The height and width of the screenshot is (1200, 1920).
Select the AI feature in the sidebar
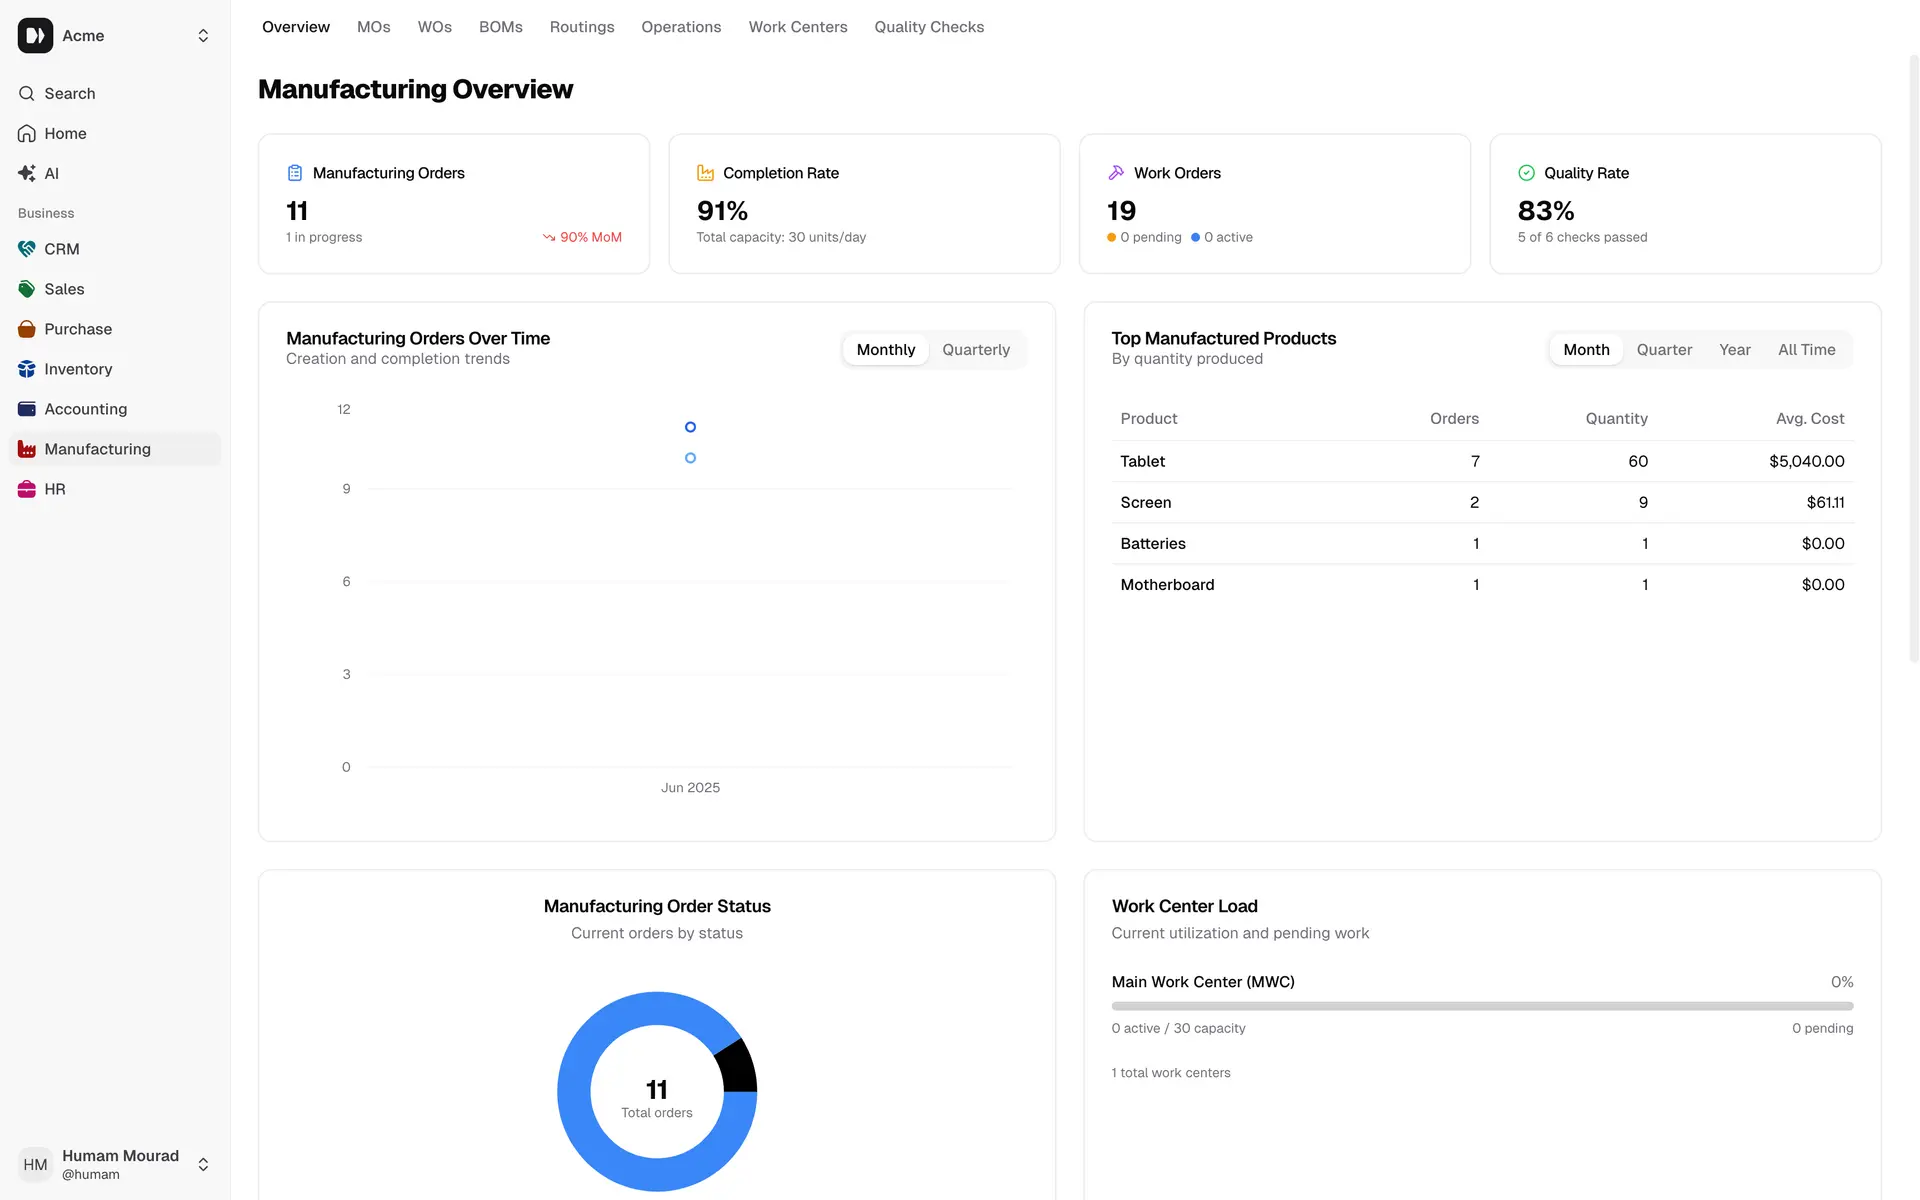pos(52,173)
